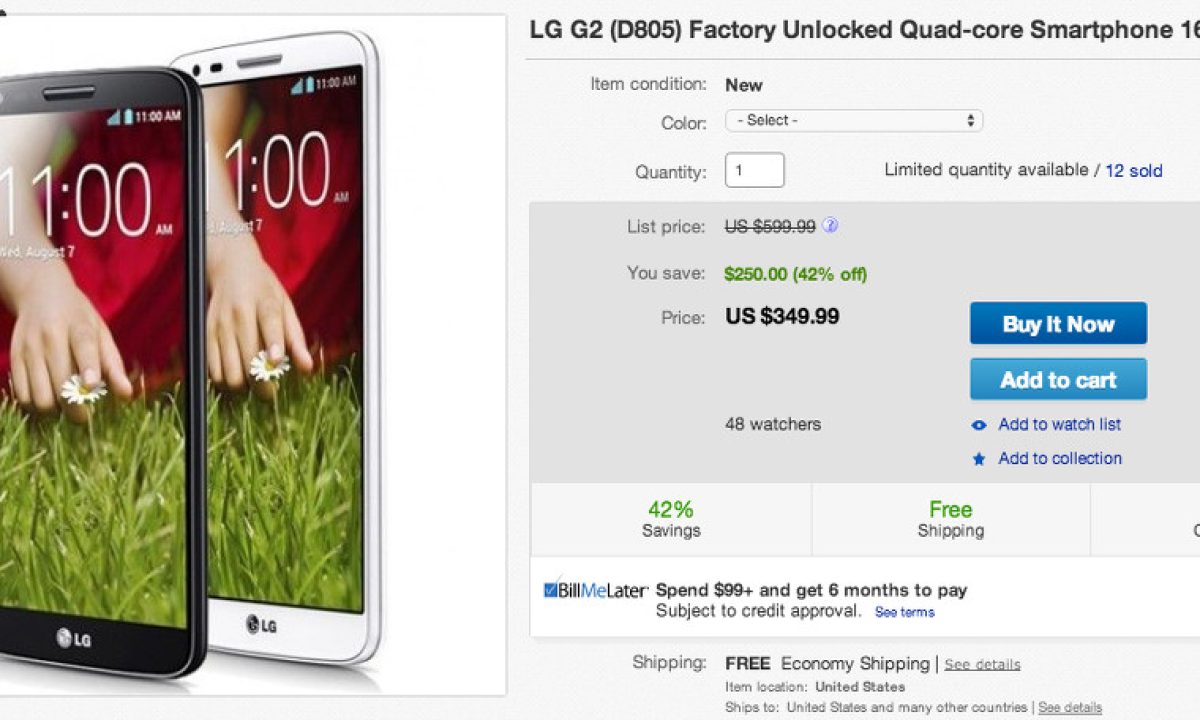Open shipping See details link
Image resolution: width=1200 pixels, height=720 pixels.
(x=982, y=665)
